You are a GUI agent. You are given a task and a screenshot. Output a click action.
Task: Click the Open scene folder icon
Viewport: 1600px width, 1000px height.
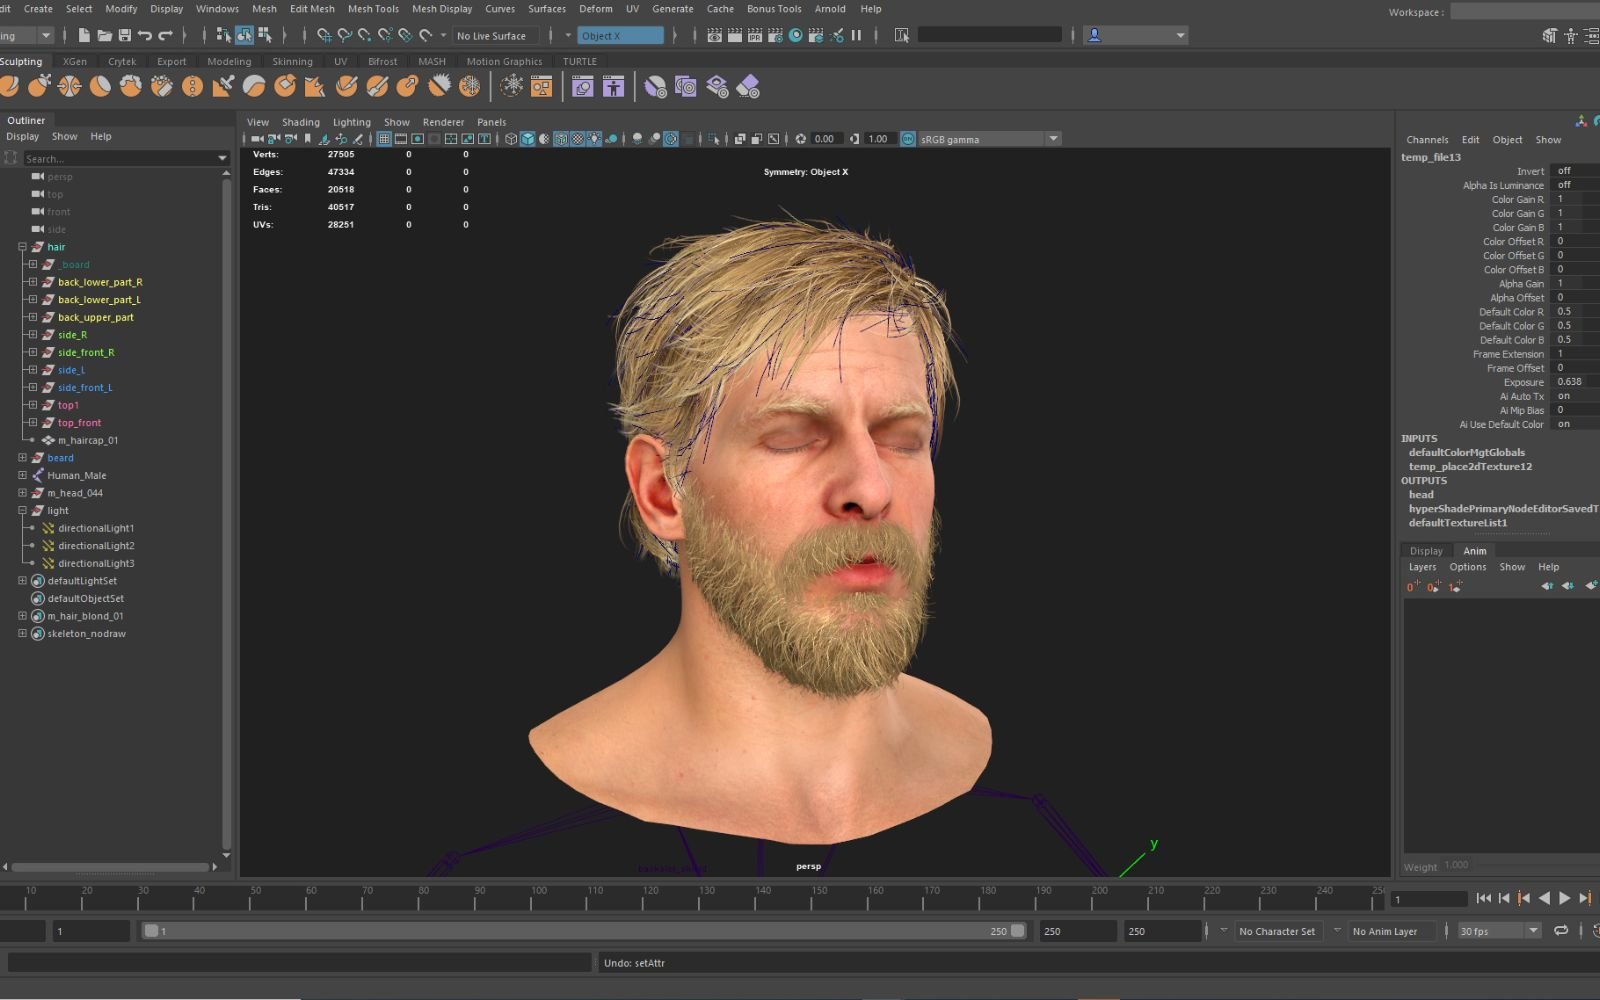coord(104,35)
